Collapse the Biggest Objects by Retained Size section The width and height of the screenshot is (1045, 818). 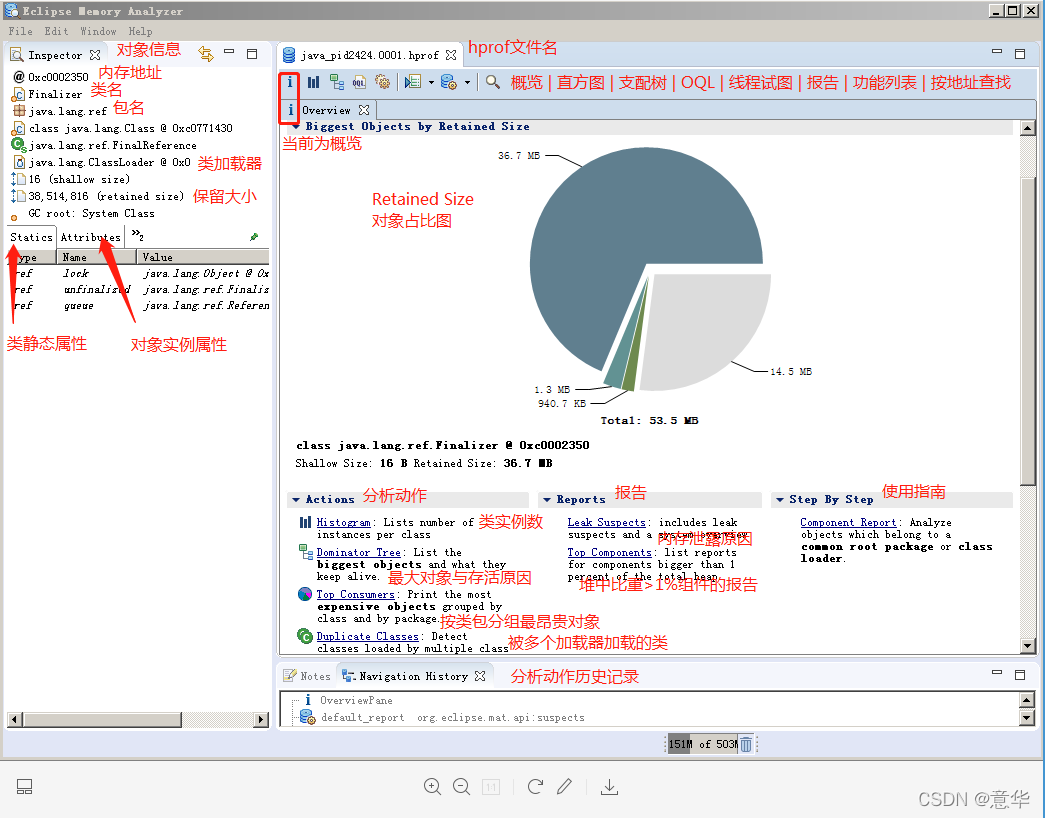coord(295,127)
